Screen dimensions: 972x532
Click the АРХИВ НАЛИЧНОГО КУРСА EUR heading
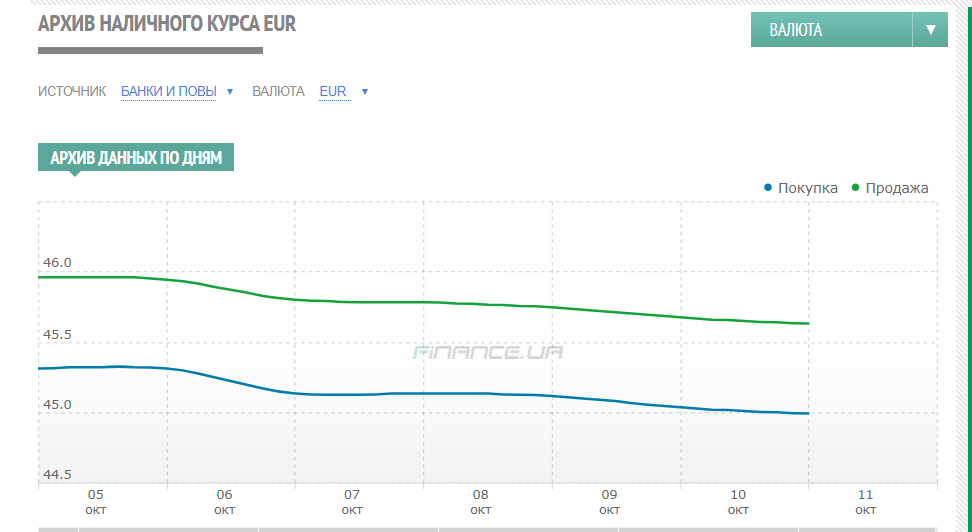167,24
